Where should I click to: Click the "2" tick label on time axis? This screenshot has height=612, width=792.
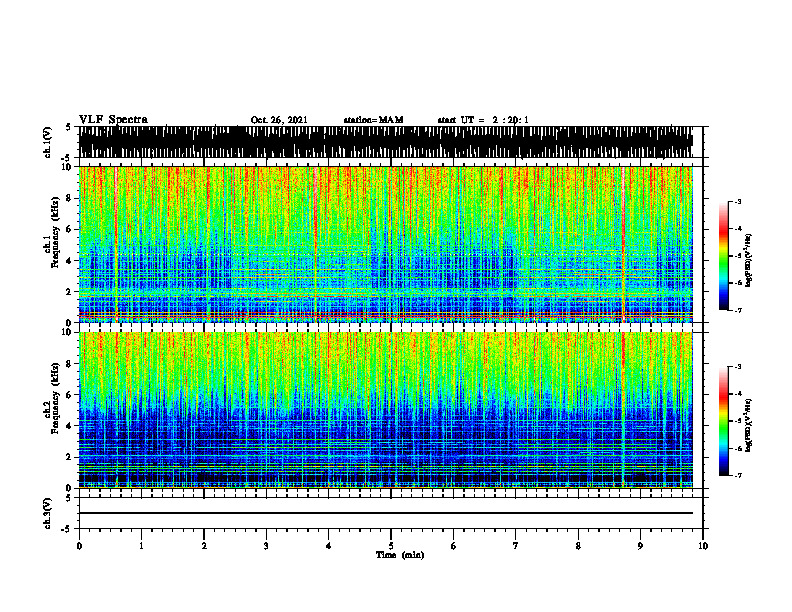coord(204,546)
